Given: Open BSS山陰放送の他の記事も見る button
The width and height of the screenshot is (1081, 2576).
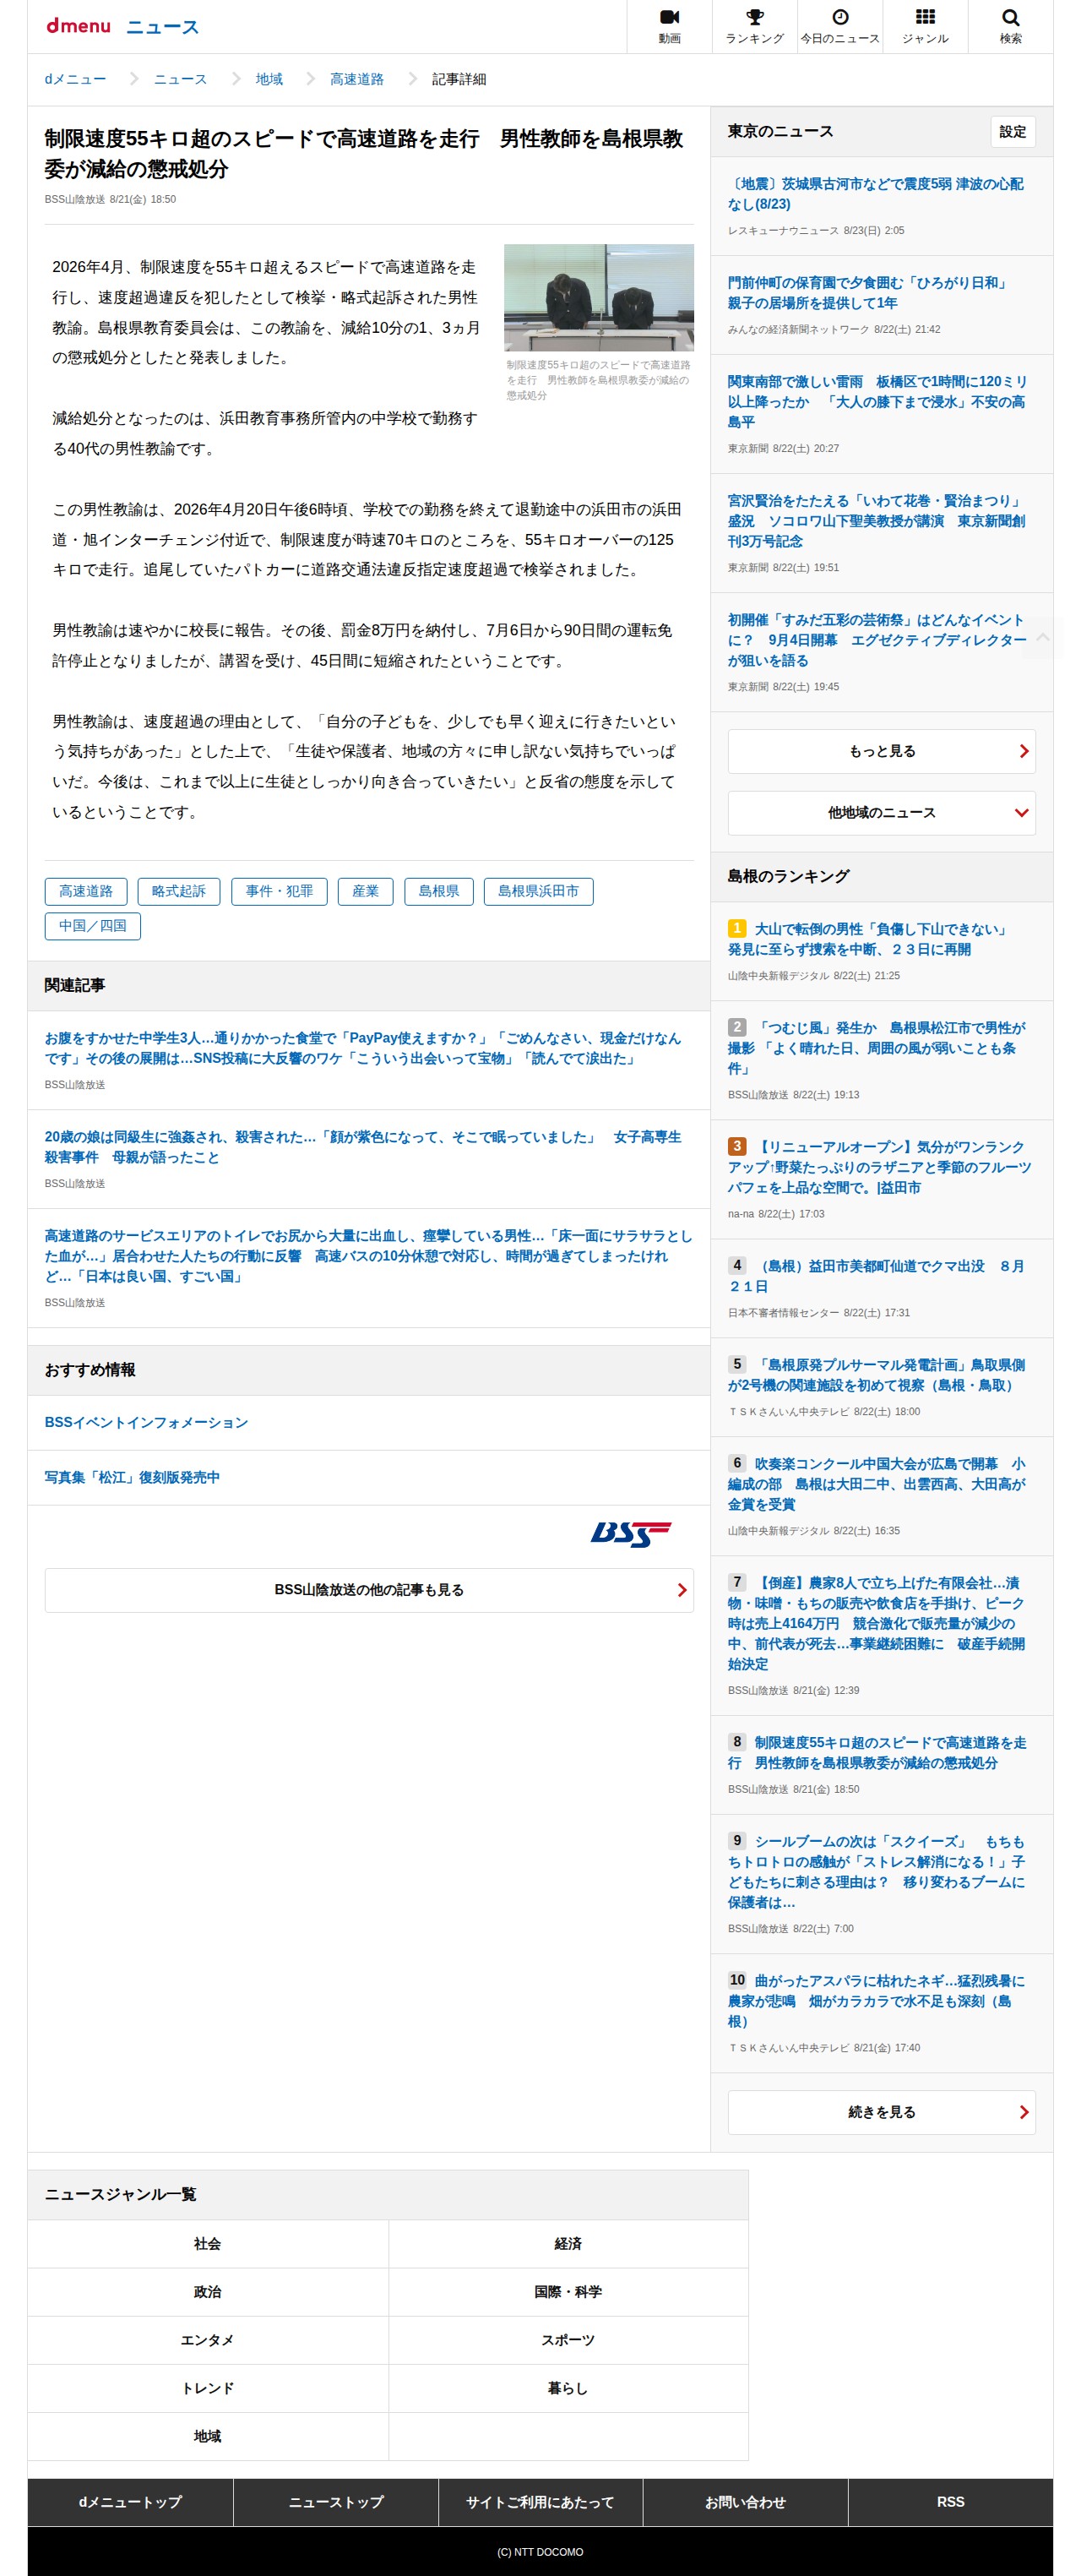Looking at the screenshot, I should pos(369,1590).
